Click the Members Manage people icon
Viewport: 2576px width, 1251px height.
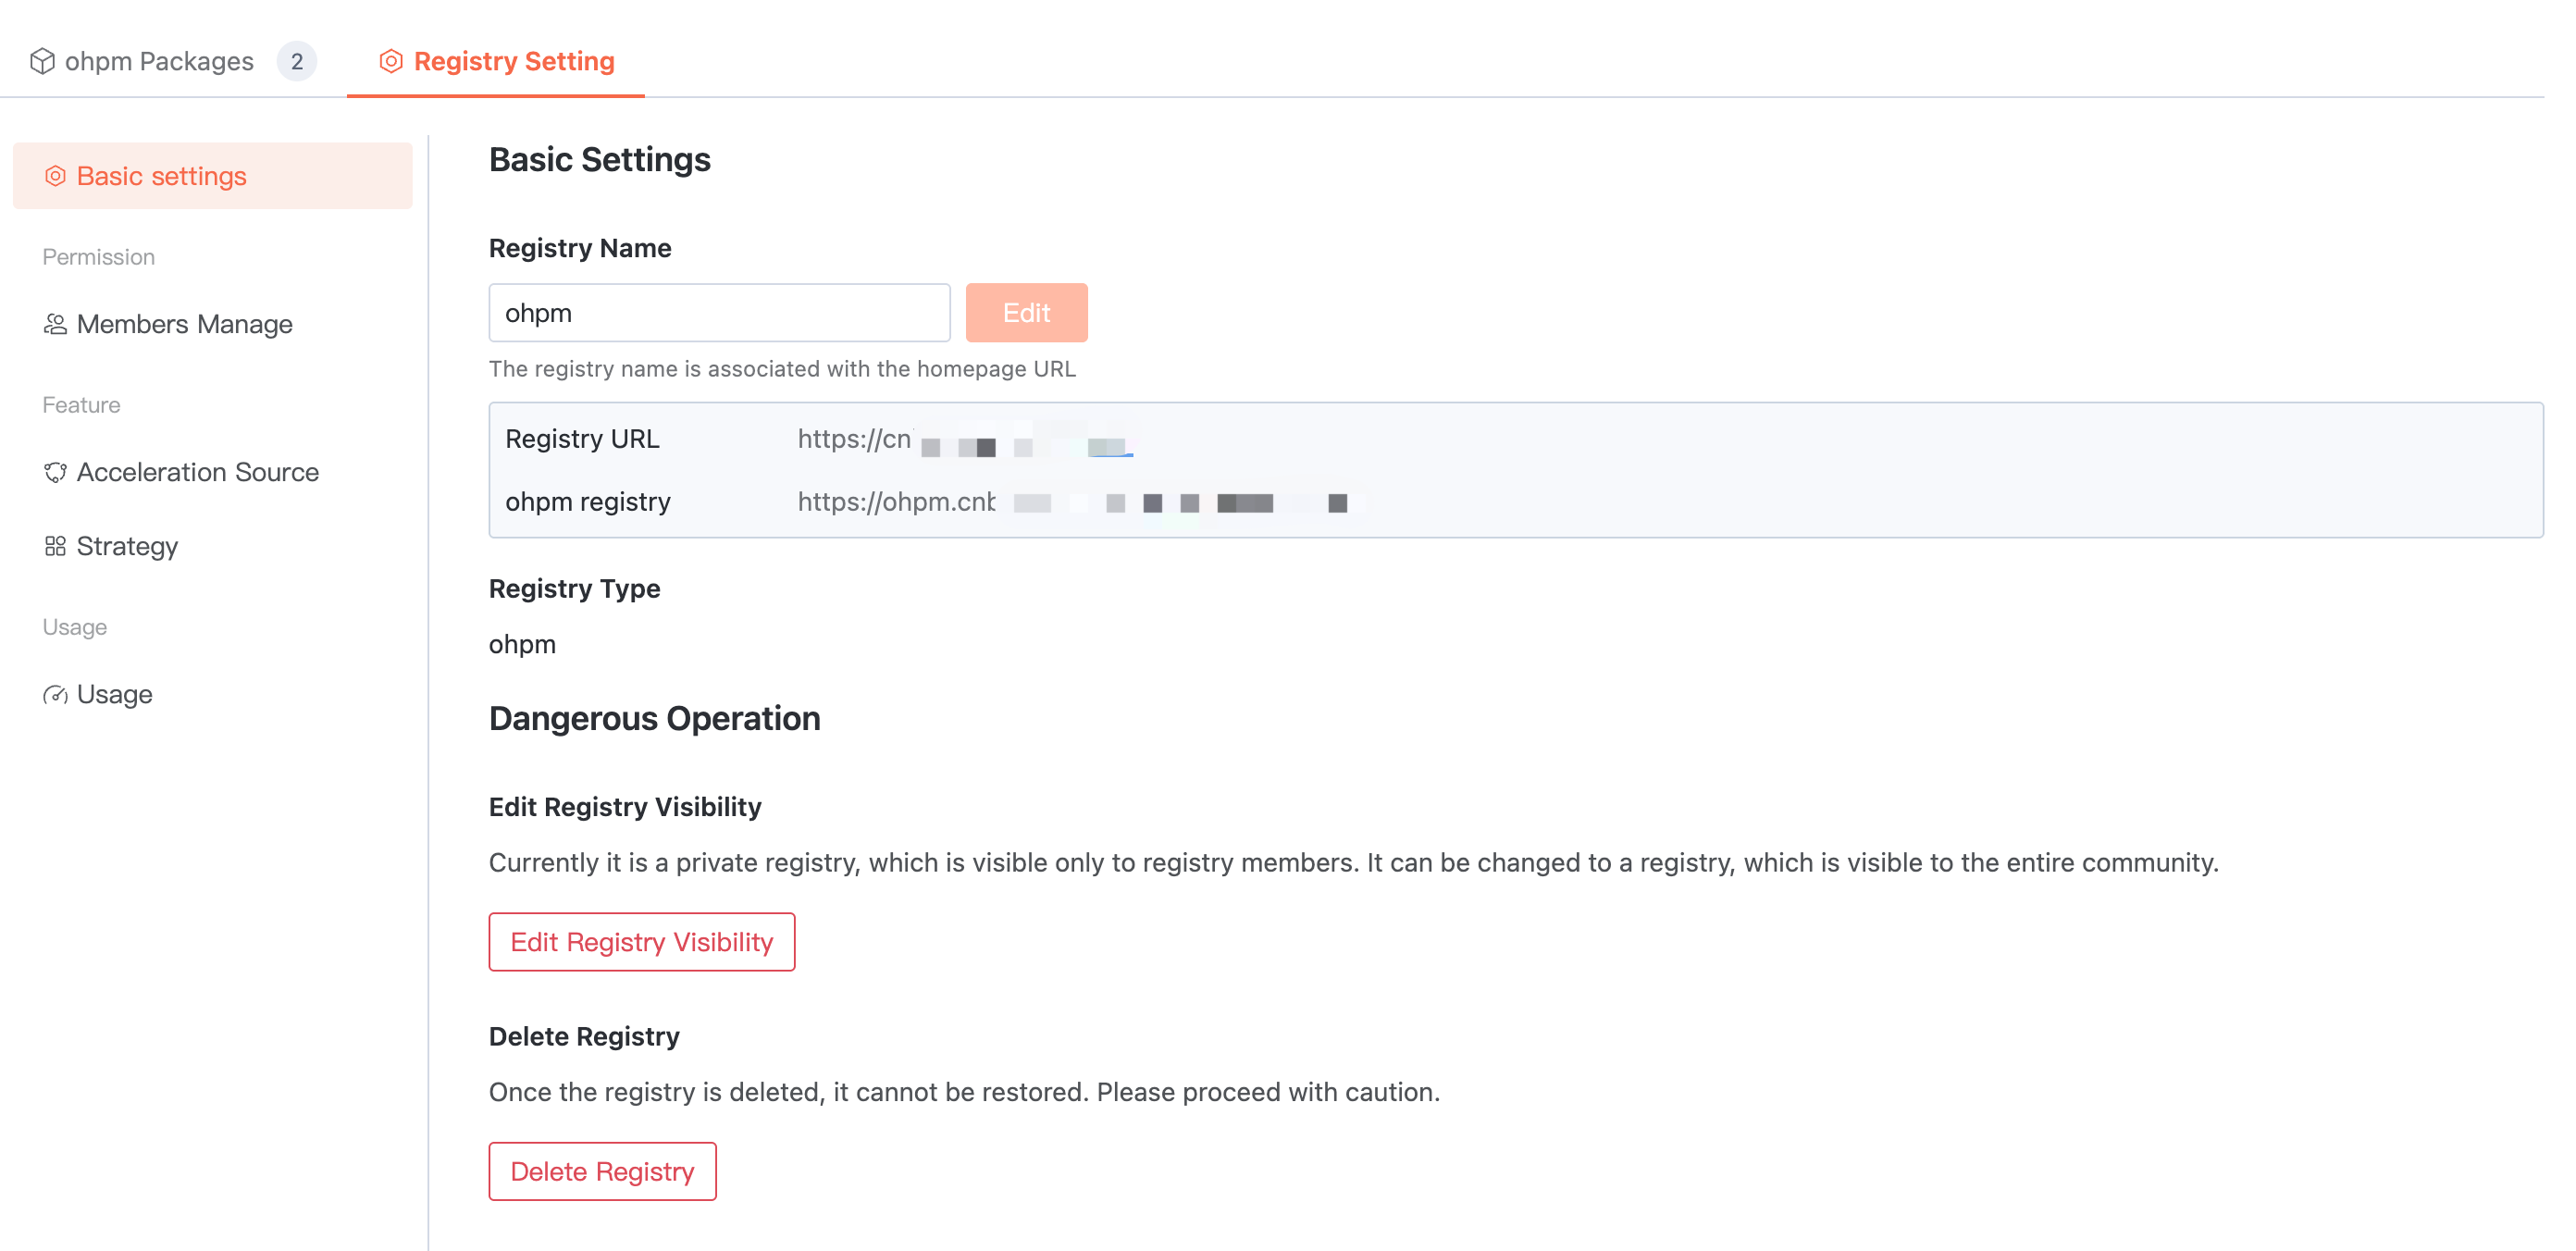click(x=55, y=324)
